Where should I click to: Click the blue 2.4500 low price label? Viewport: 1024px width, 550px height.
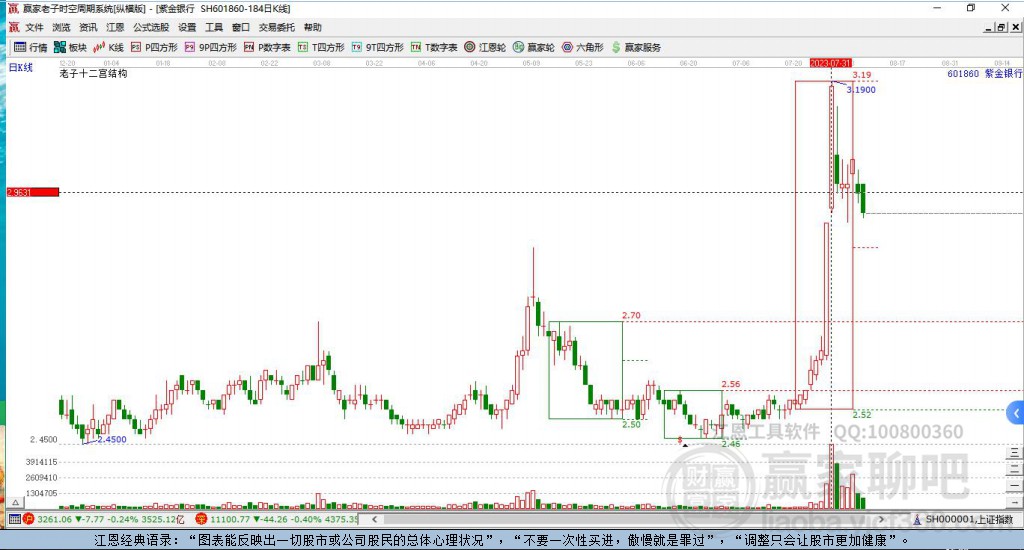pyautogui.click(x=112, y=439)
